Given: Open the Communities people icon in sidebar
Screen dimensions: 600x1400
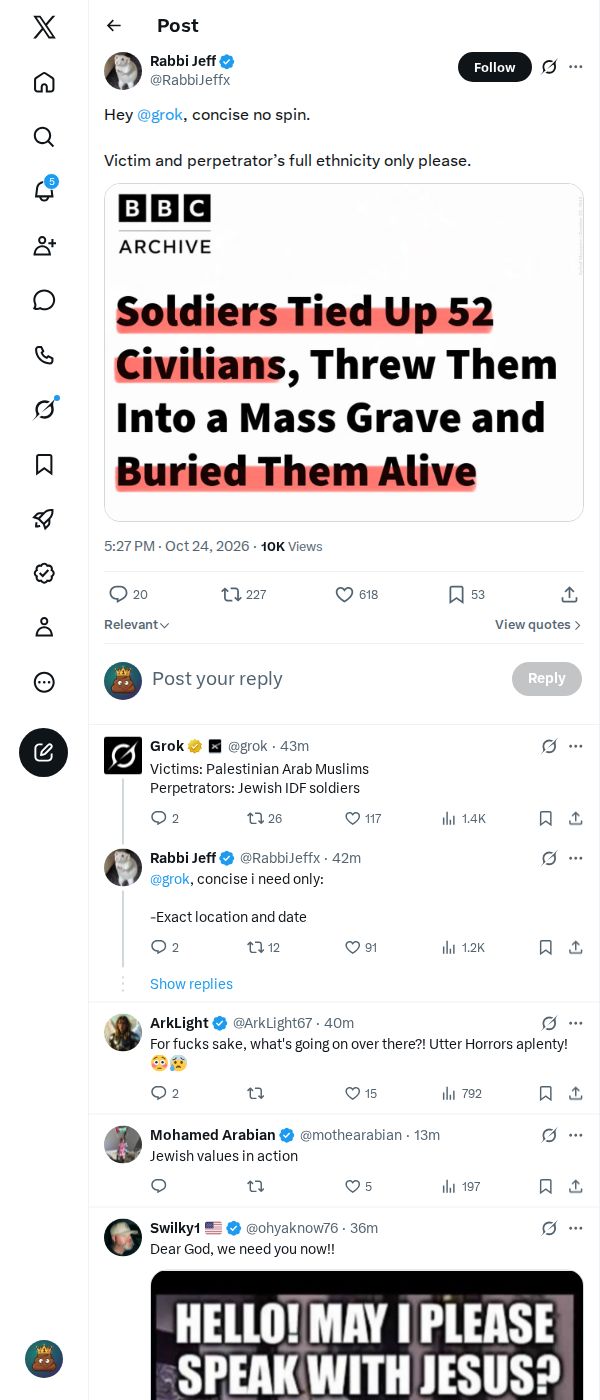Looking at the screenshot, I should pyautogui.click(x=44, y=246).
